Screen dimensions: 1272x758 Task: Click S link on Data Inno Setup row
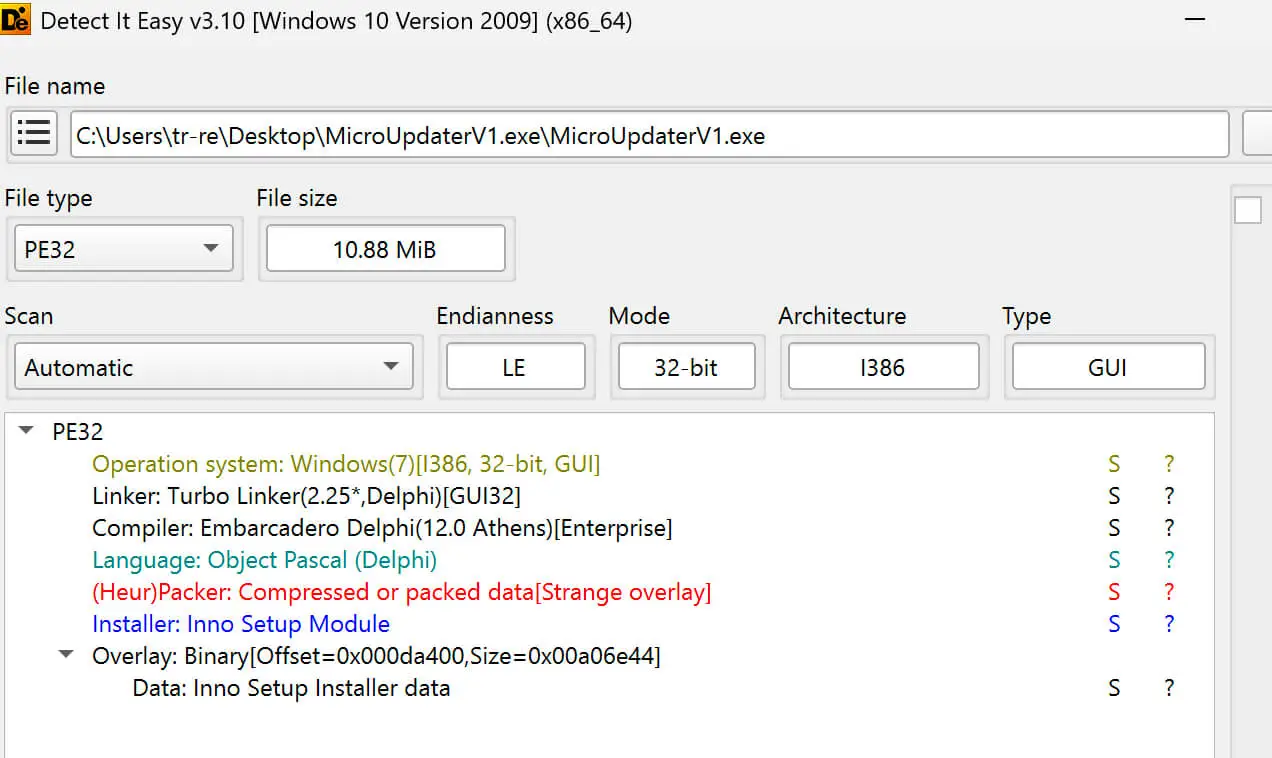[x=1114, y=688]
